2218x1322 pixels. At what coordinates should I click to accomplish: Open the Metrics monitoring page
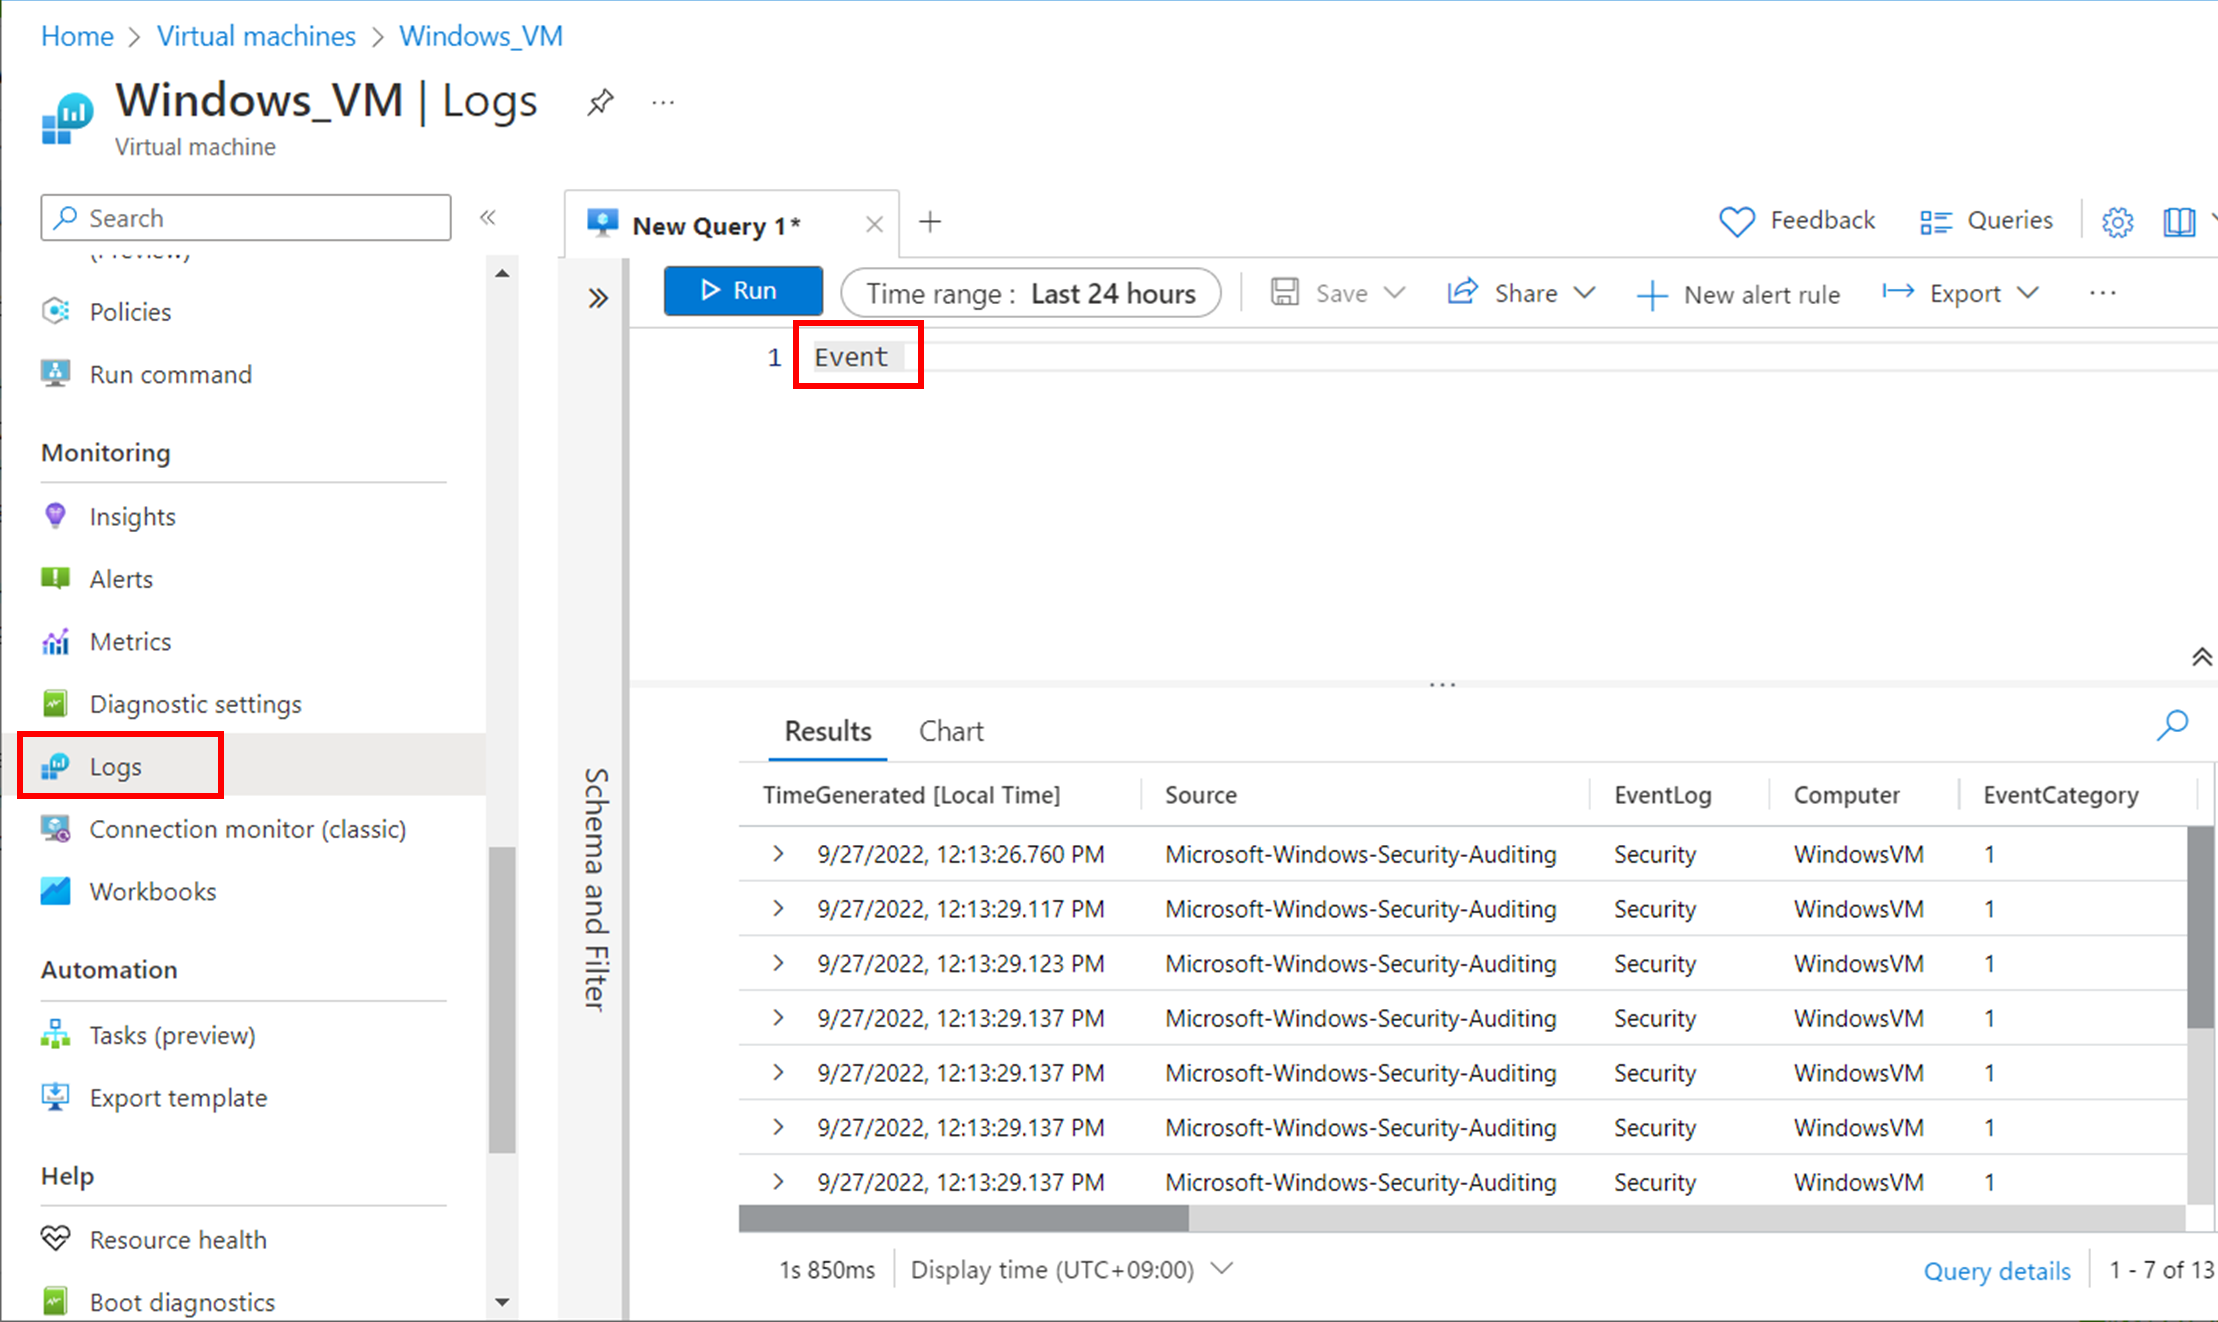[130, 641]
